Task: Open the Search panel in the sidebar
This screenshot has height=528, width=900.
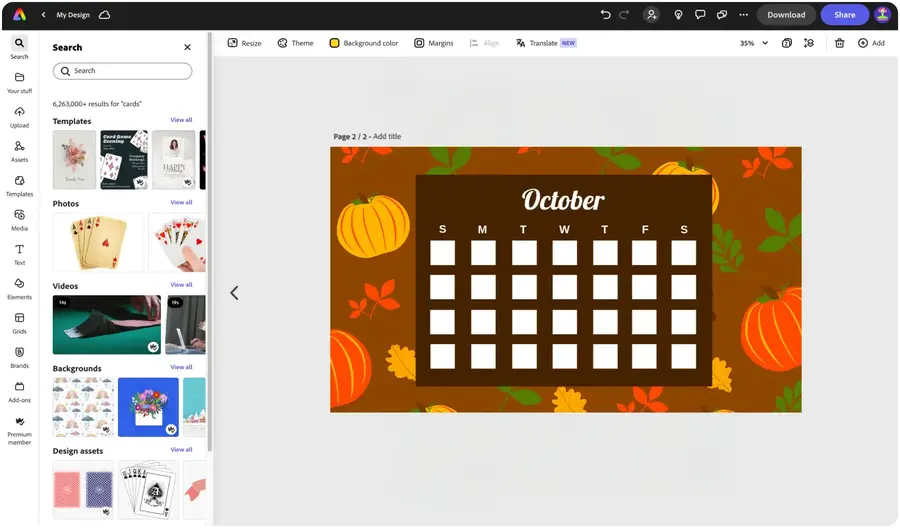Action: pyautogui.click(x=19, y=48)
